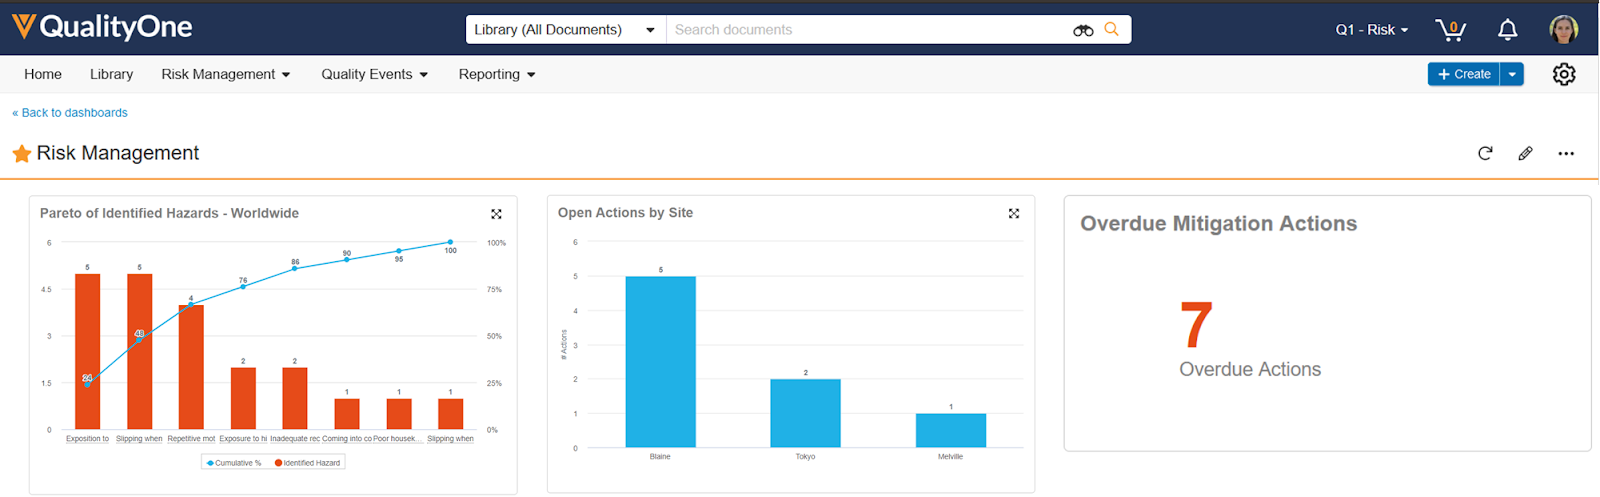Click the Coming into co hazard bar

tap(347, 414)
